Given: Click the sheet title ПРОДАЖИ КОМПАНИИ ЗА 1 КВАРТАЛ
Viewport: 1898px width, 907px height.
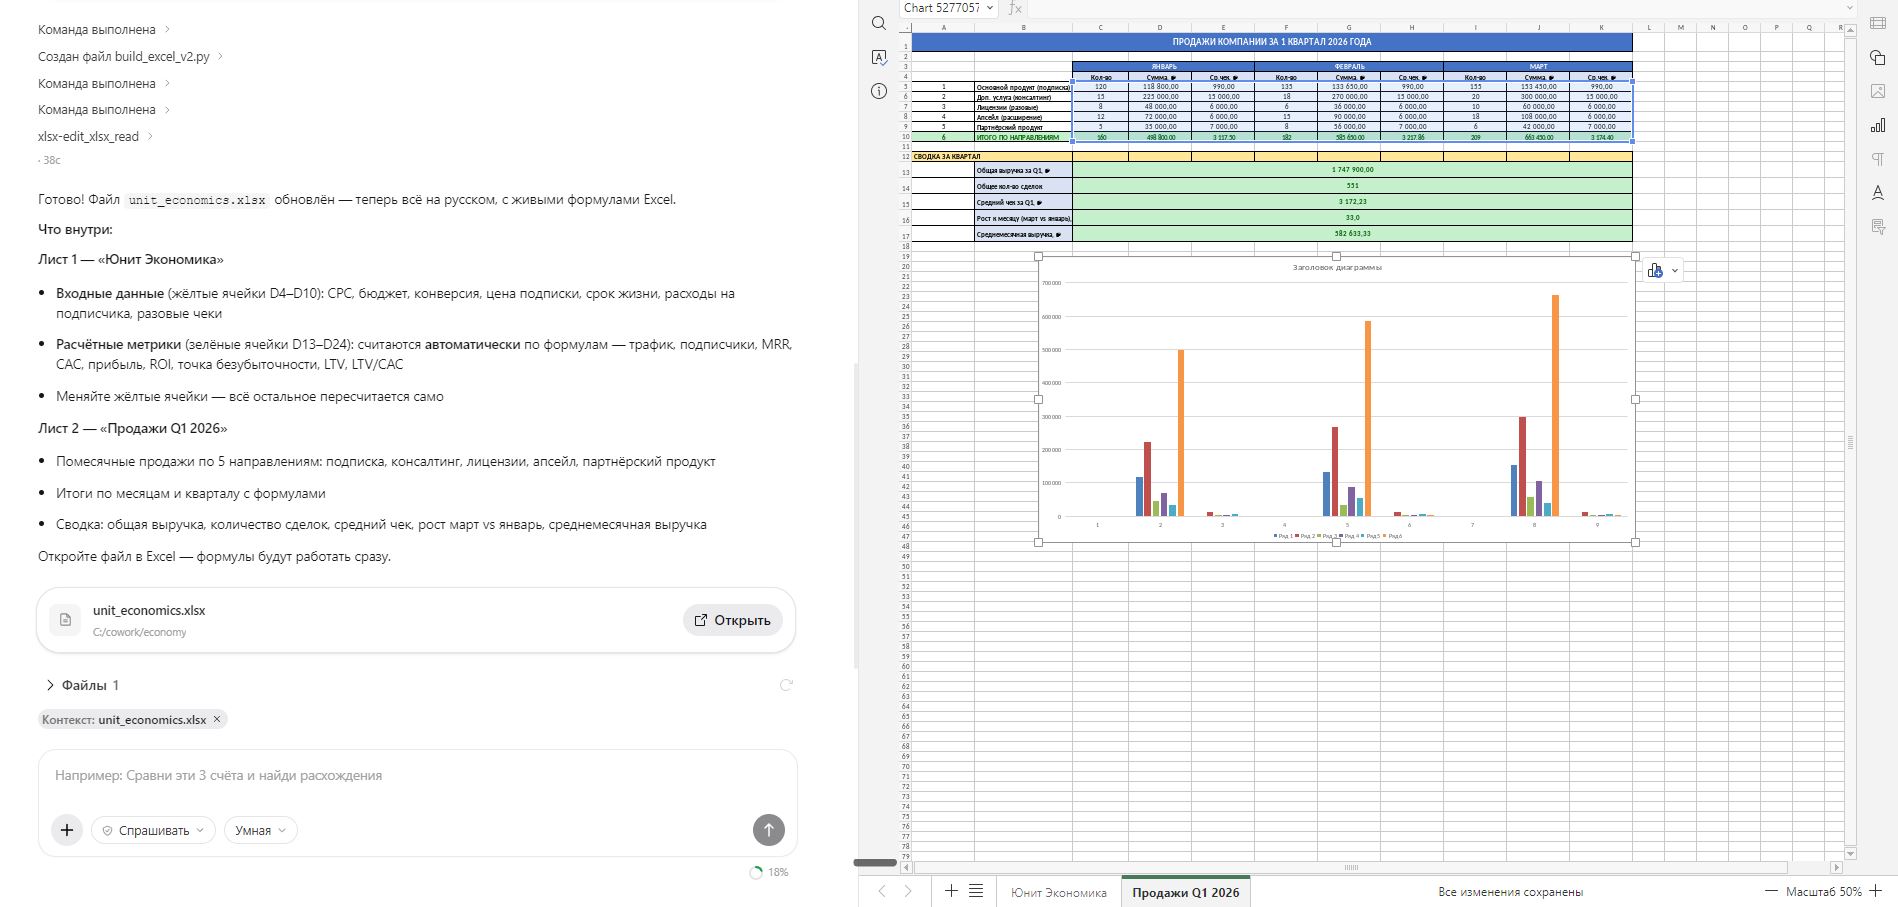Looking at the screenshot, I should click(1272, 42).
